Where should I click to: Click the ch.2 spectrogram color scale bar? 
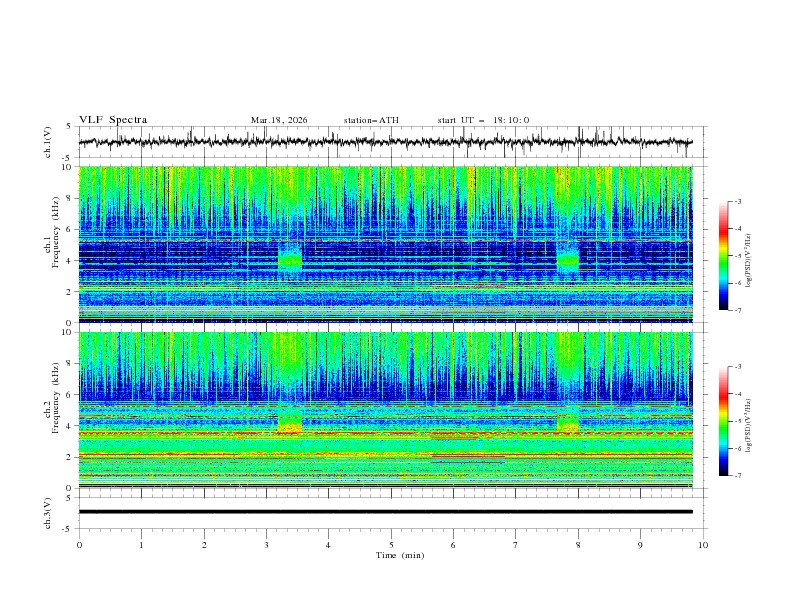click(x=723, y=421)
